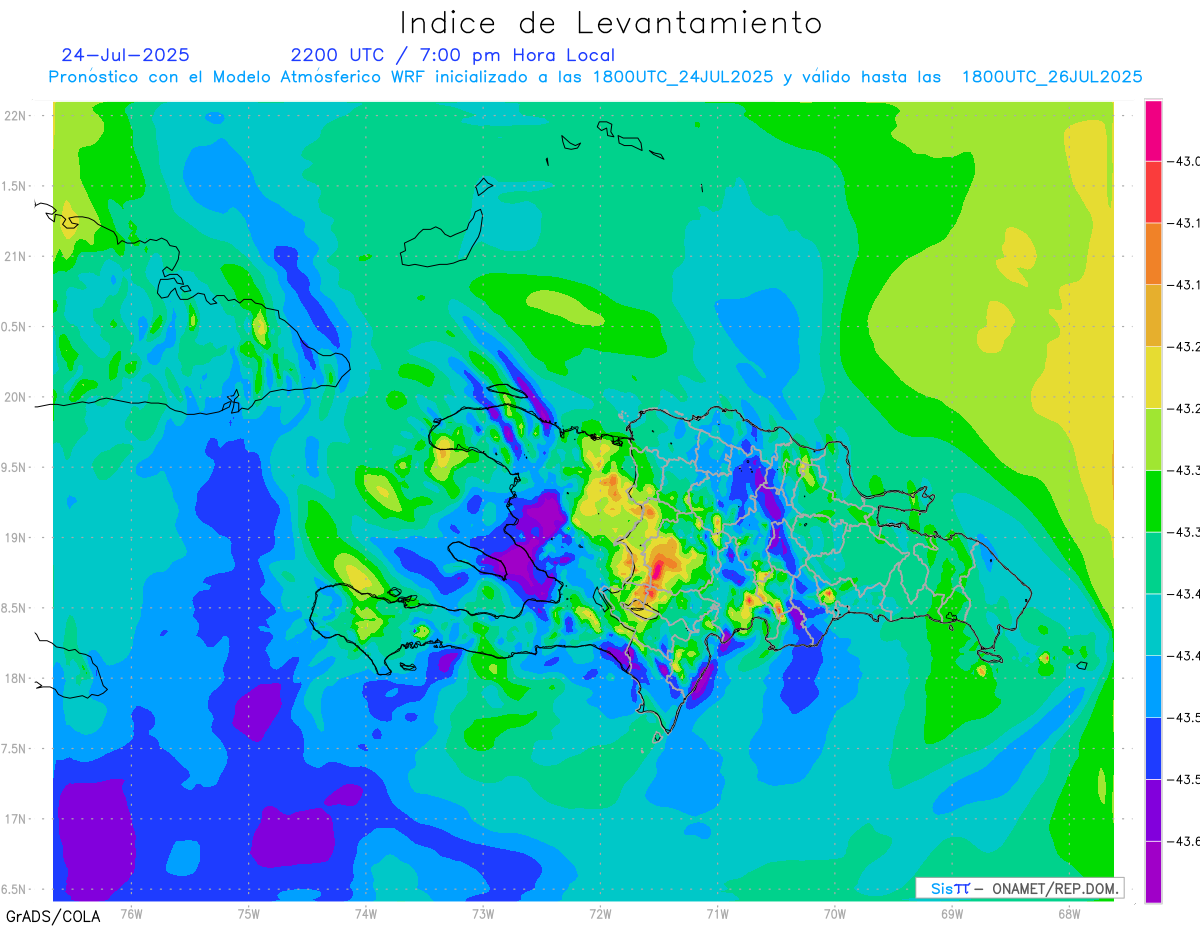Click the title 'Indice de Levantamiento'
This screenshot has height=927, width=1200.
(x=611, y=23)
